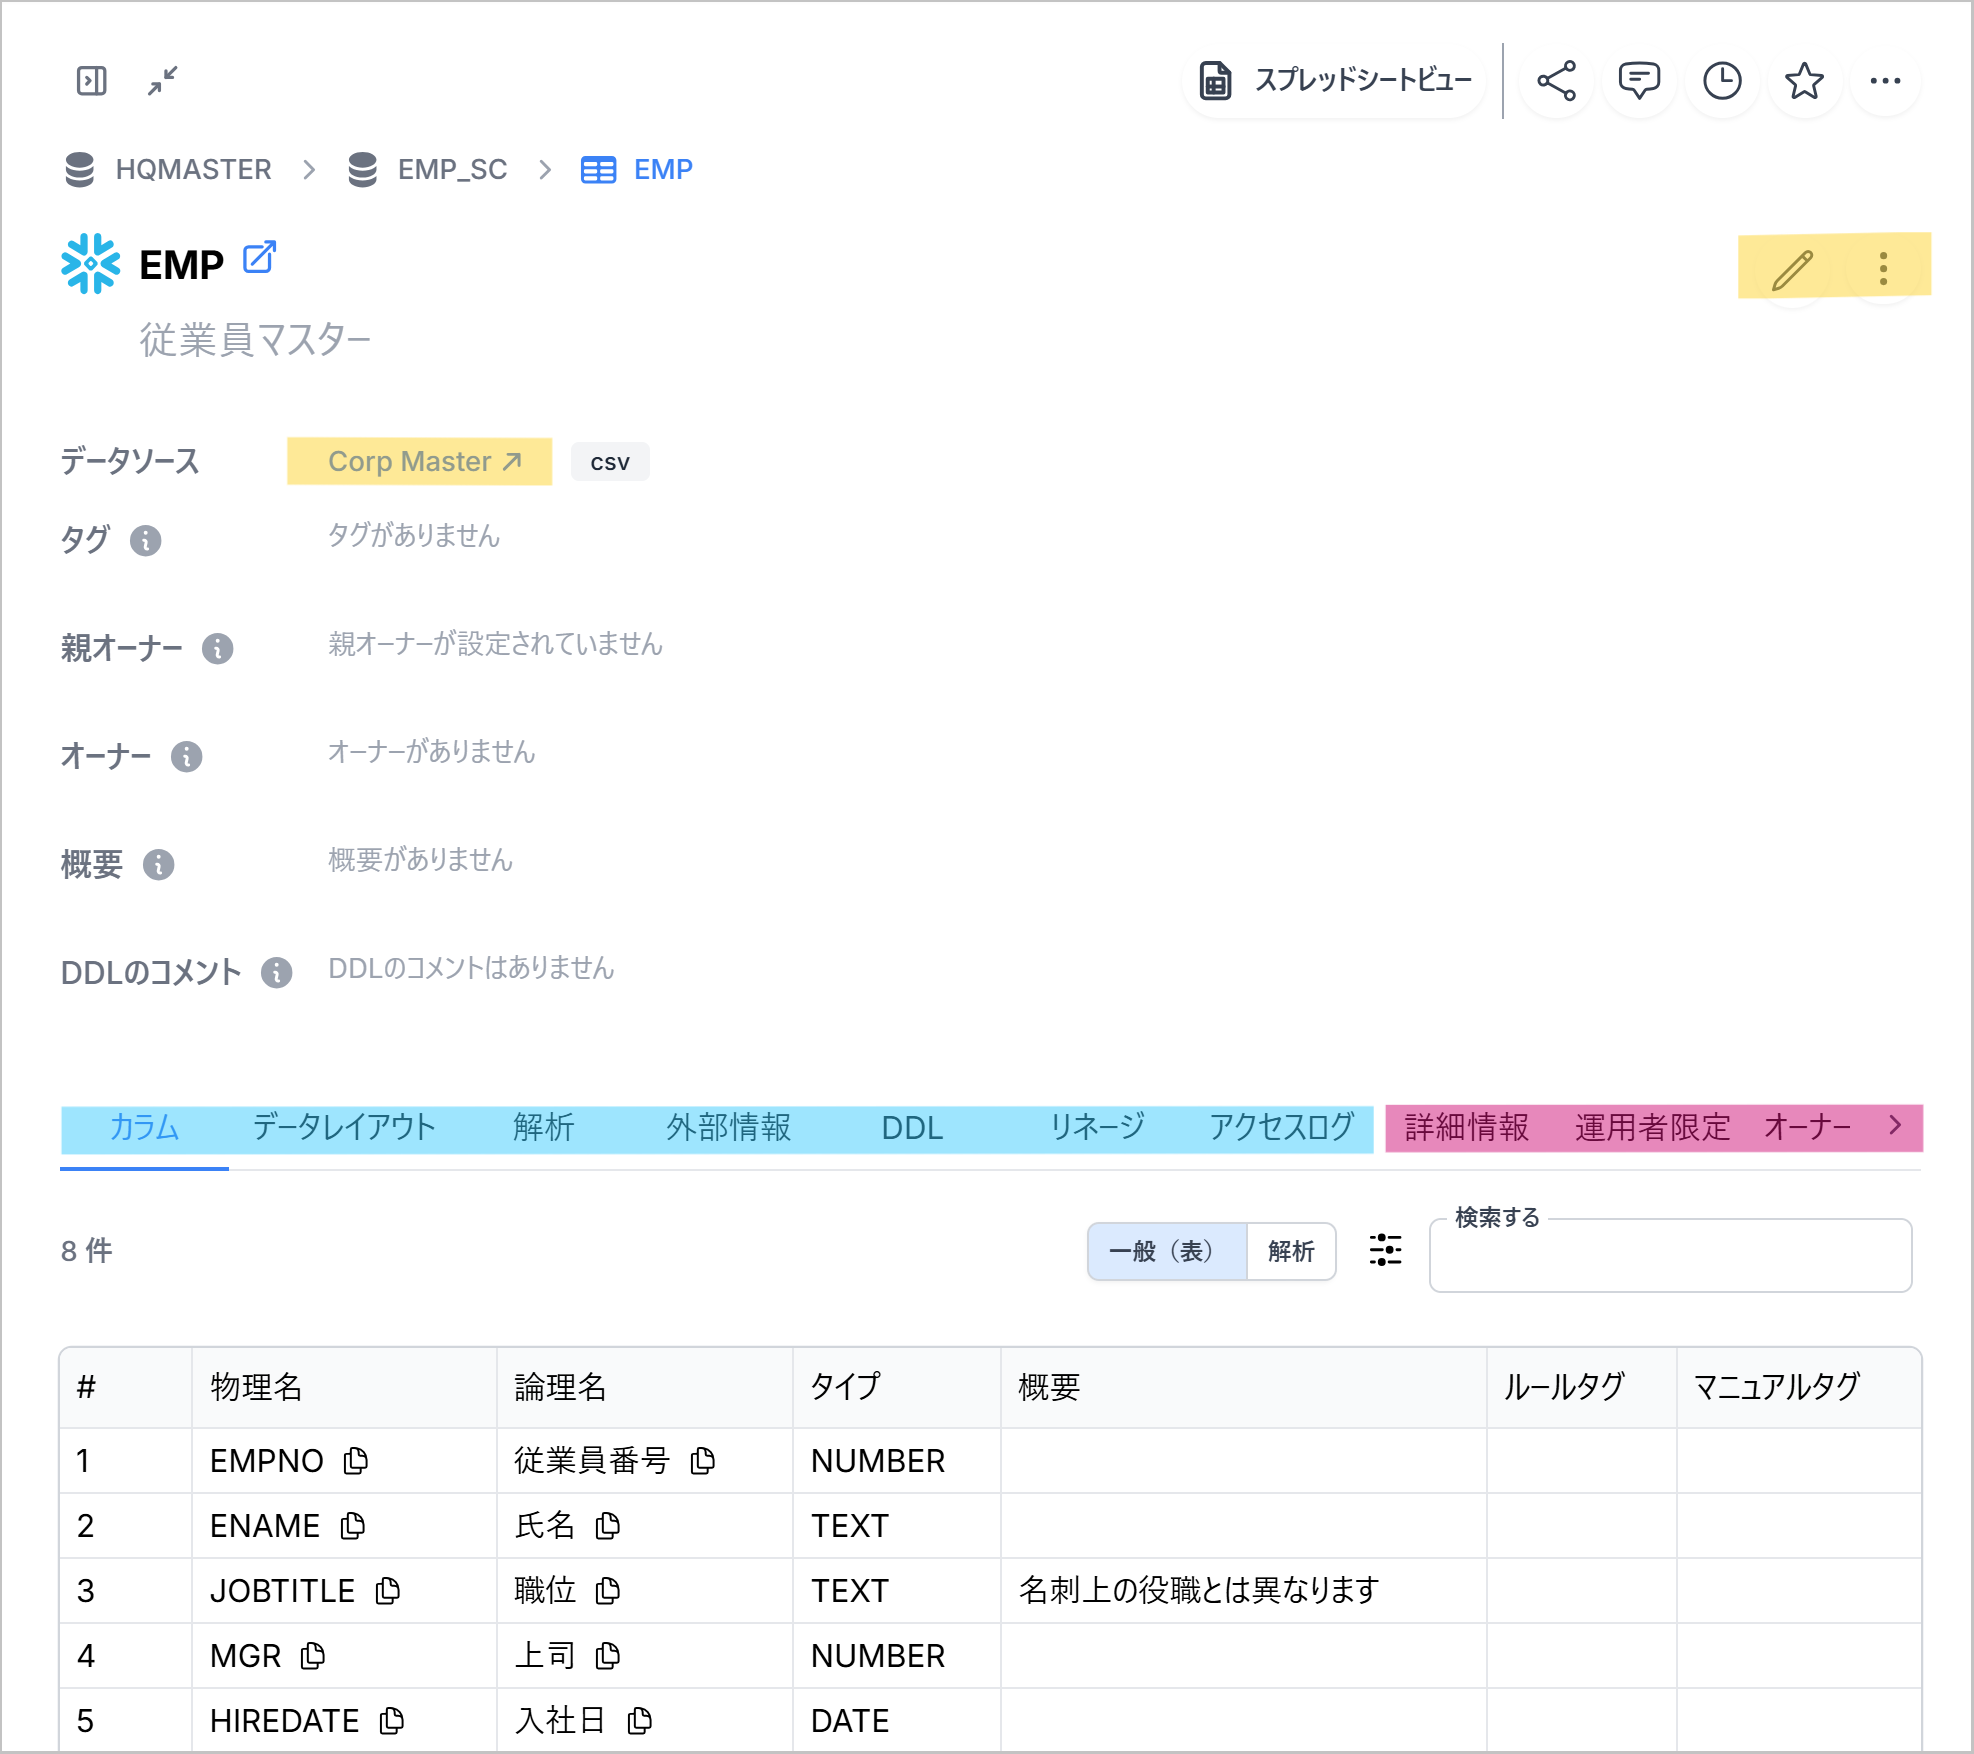Show info for 親オーナー
This screenshot has width=1974, height=1754.
tap(218, 649)
